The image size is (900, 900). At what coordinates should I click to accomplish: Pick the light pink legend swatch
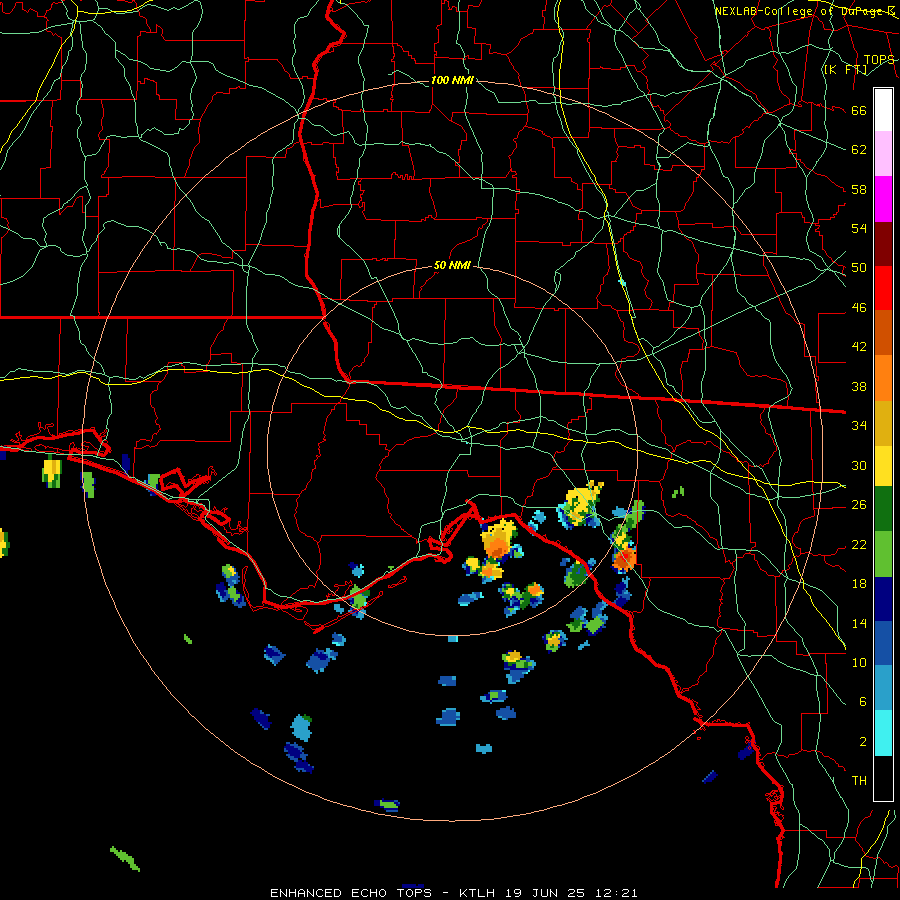click(883, 153)
